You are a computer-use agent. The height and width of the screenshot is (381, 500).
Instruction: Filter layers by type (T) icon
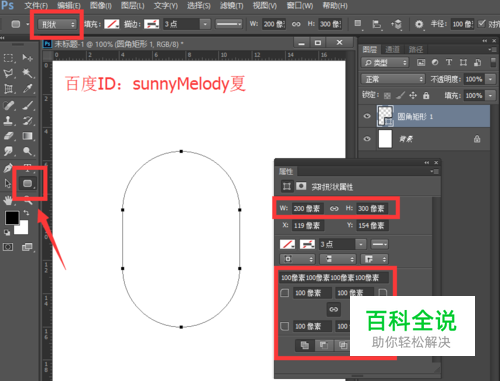[x=449, y=62]
